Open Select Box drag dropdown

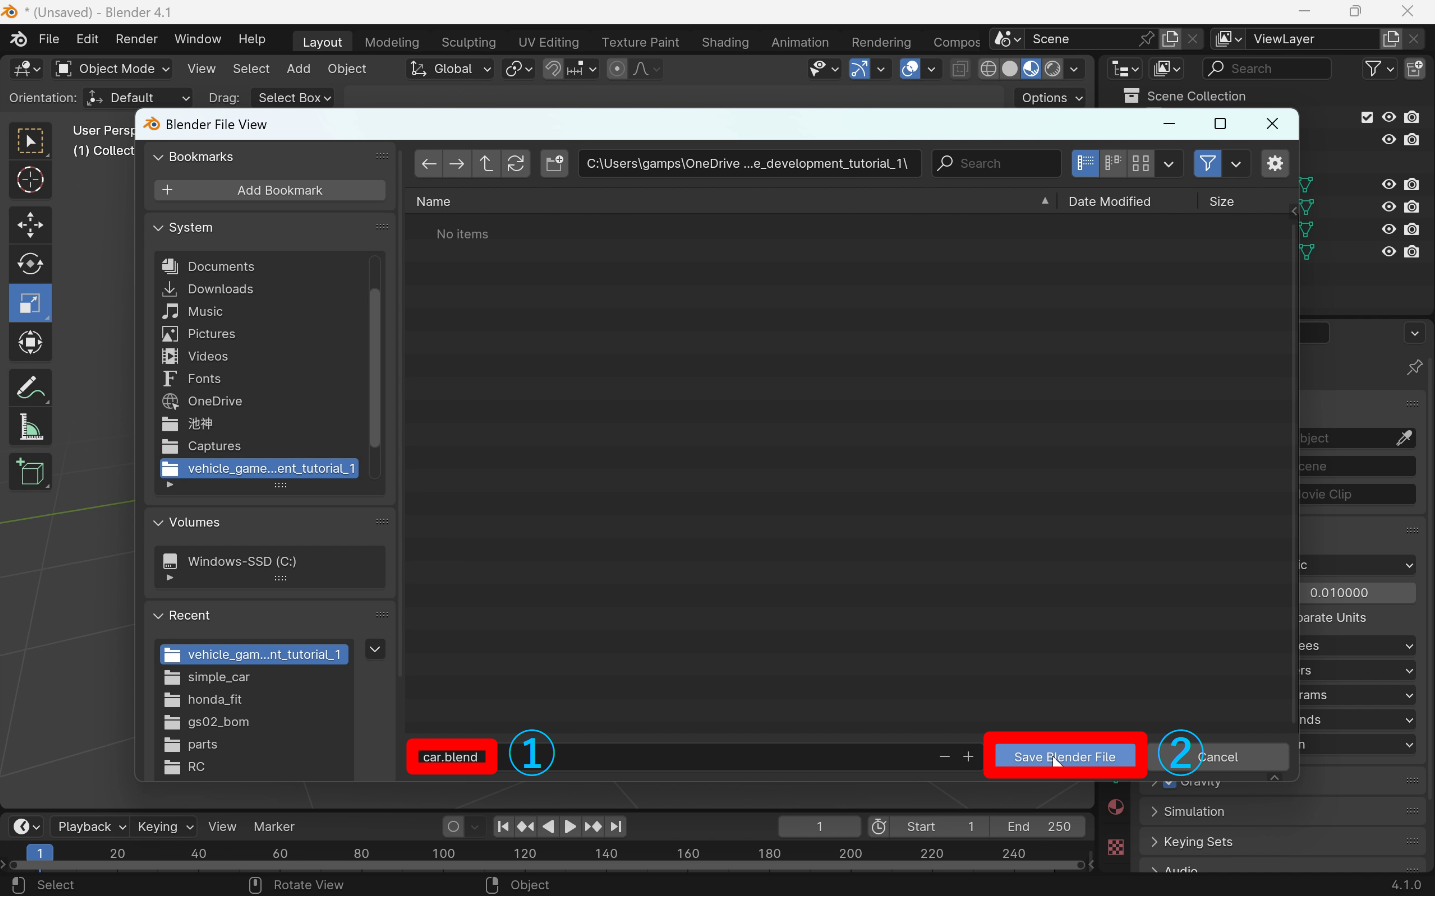(294, 98)
